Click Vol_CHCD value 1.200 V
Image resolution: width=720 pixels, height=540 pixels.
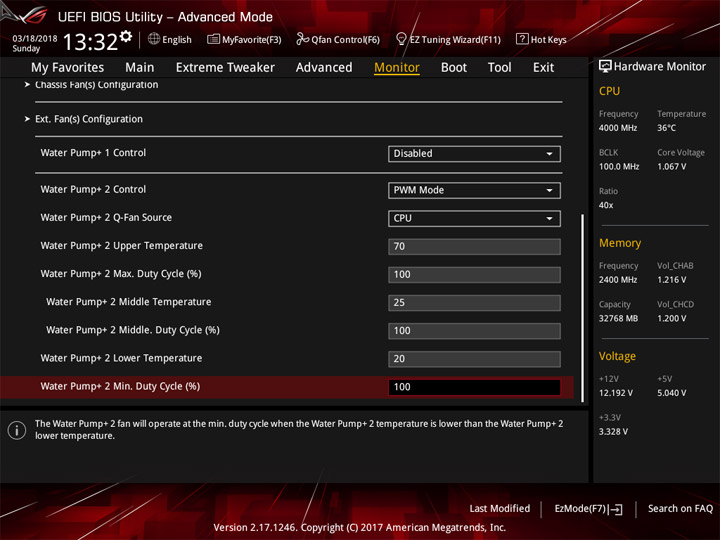[672, 318]
